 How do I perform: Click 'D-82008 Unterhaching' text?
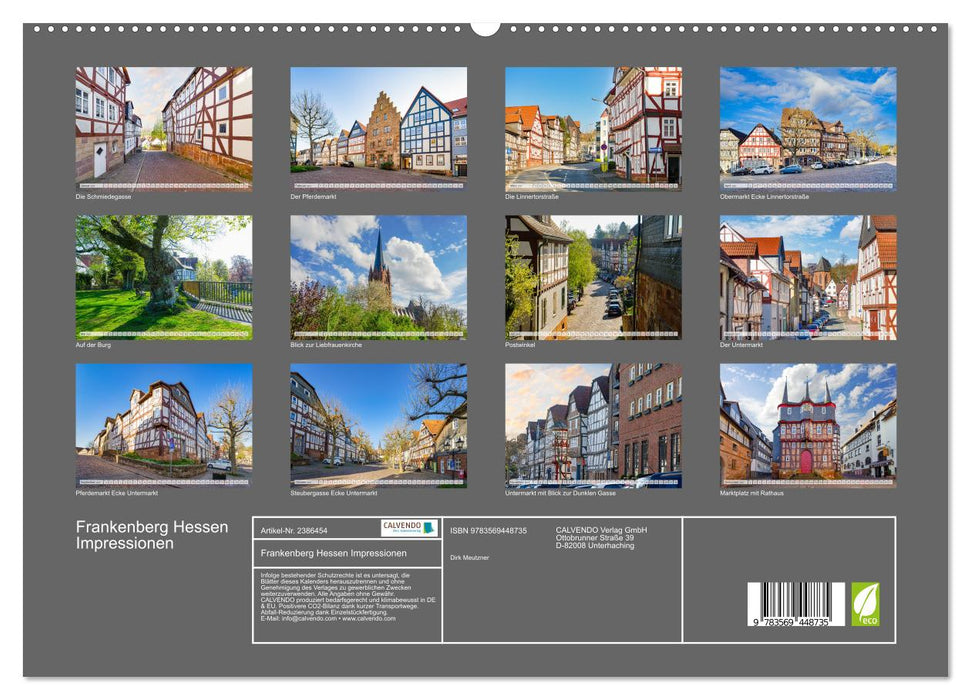tap(594, 546)
